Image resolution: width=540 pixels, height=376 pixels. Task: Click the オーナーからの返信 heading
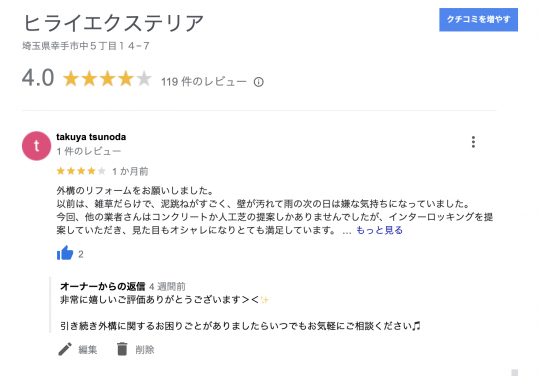[x=103, y=286]
